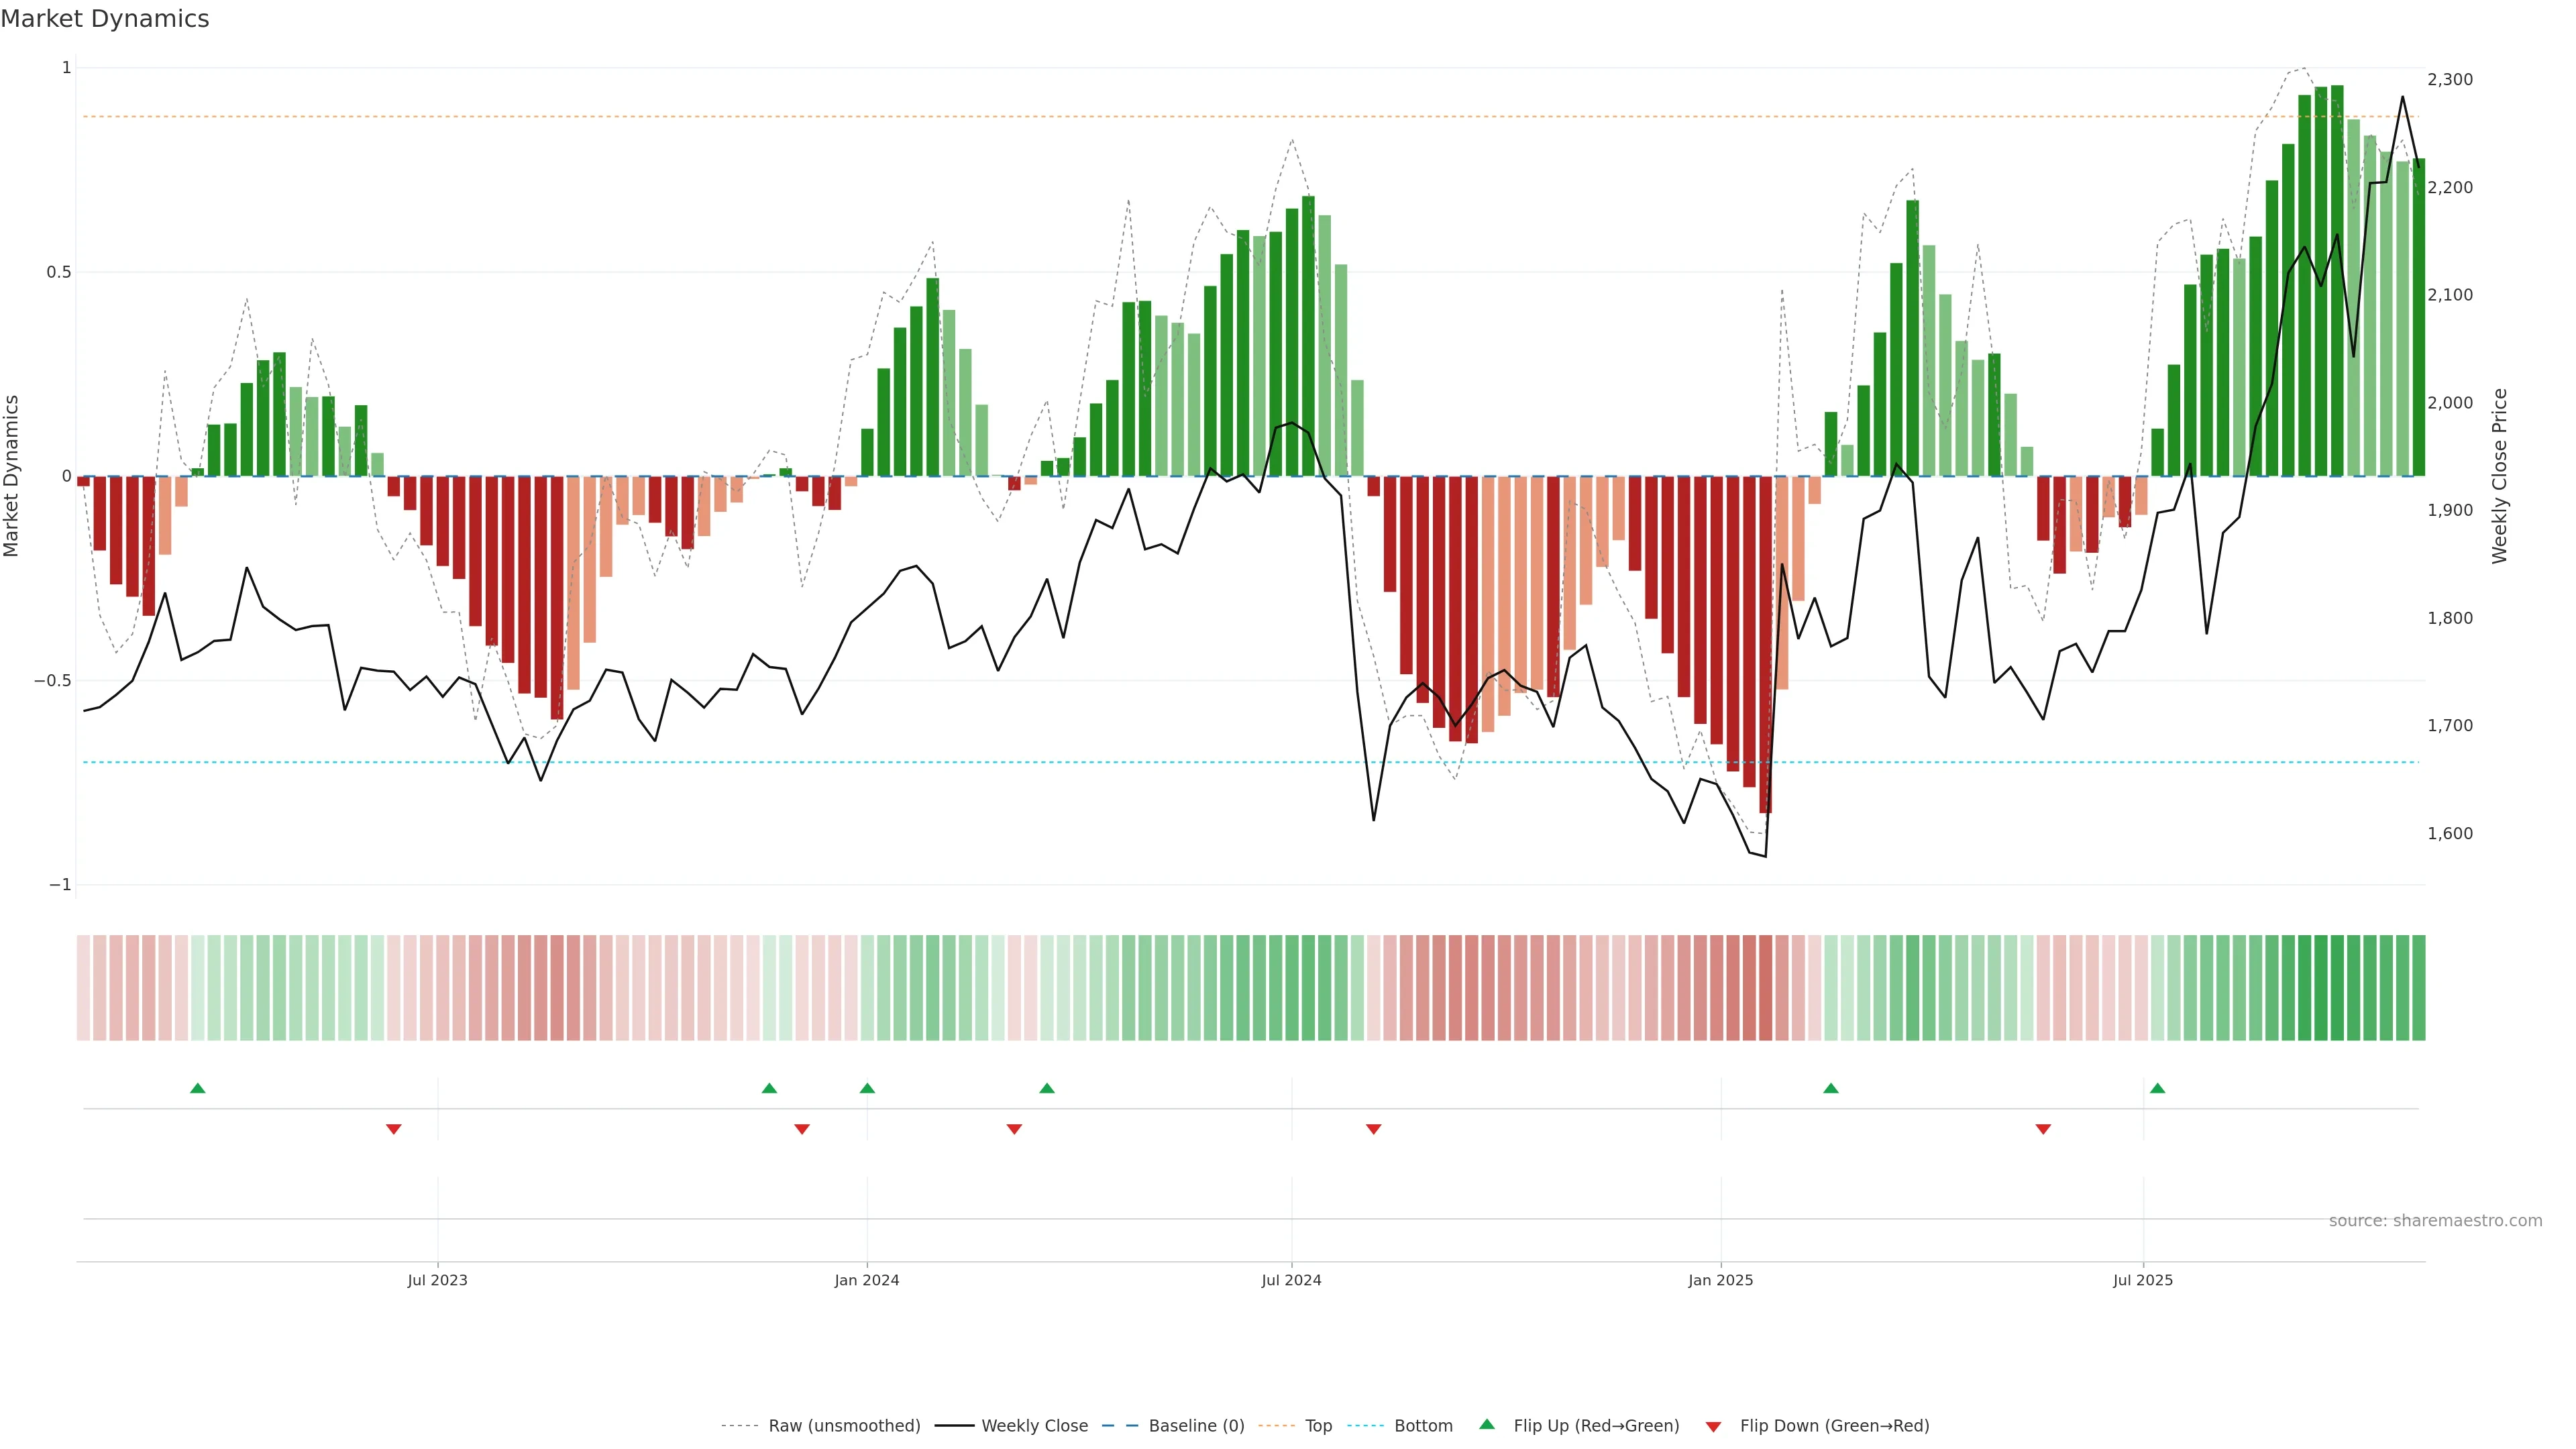Toggle Weekly Close series in legend
Image resolution: width=2576 pixels, height=1449 pixels.
[x=1034, y=1426]
